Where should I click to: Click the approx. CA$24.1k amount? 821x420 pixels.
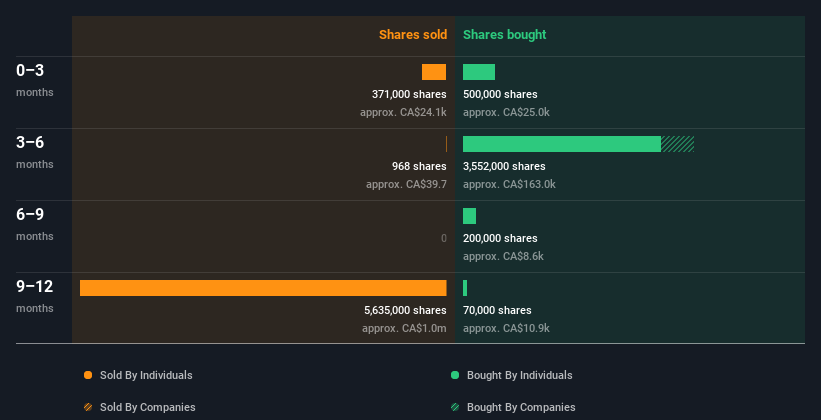pyautogui.click(x=403, y=112)
